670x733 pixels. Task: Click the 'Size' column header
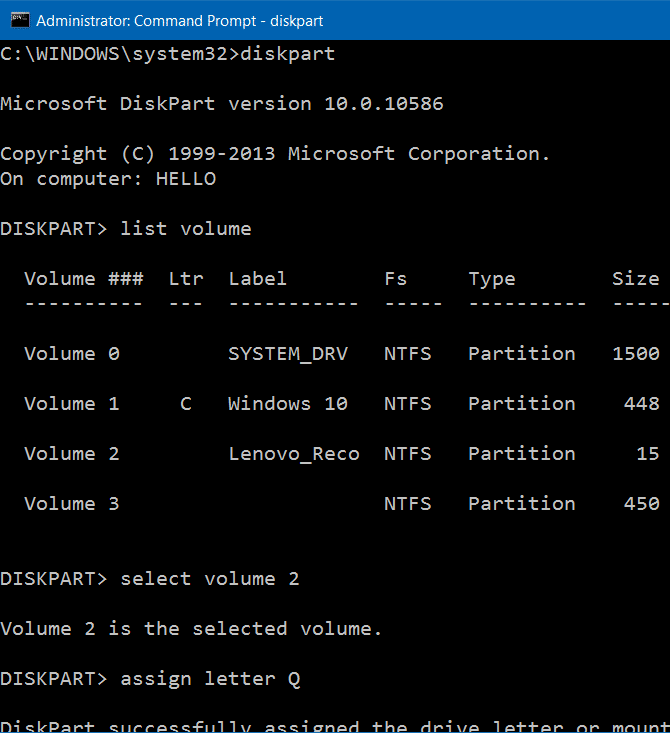(636, 279)
